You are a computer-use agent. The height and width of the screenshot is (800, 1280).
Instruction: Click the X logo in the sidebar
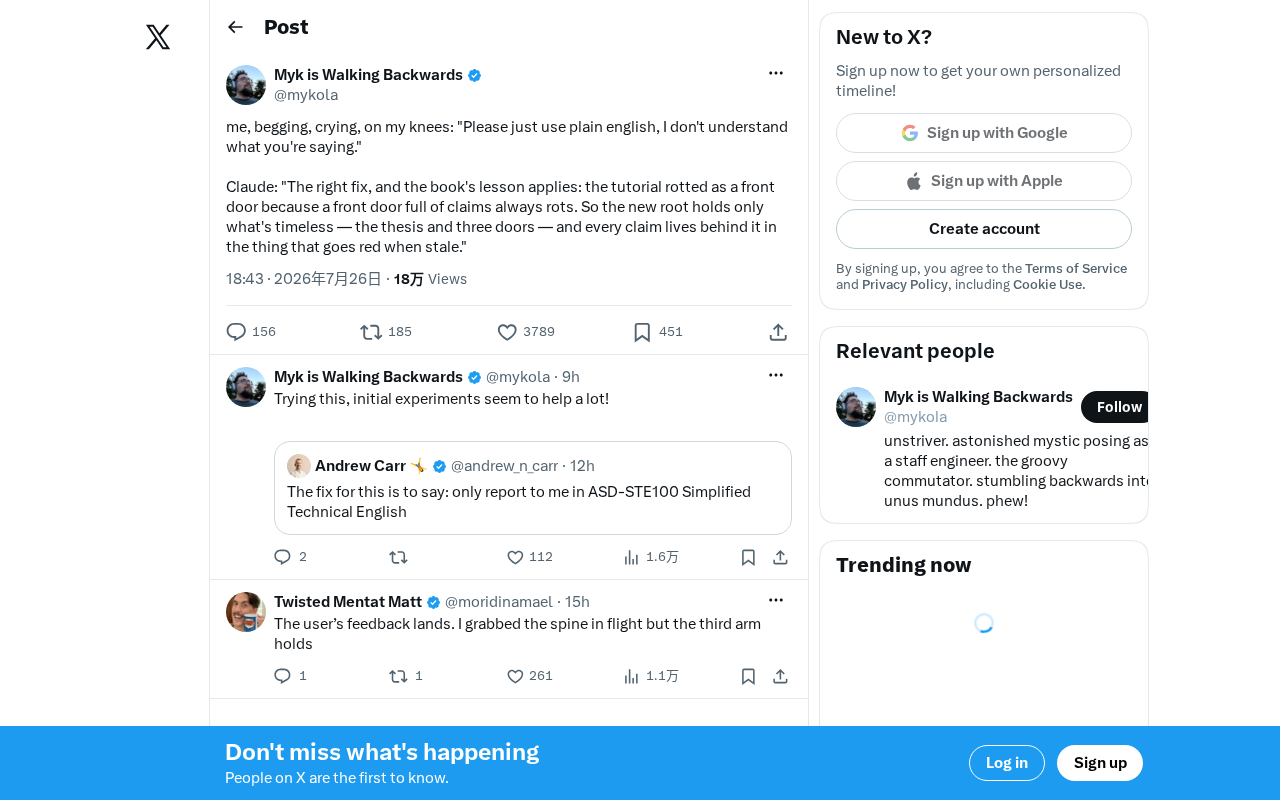pyautogui.click(x=158, y=37)
